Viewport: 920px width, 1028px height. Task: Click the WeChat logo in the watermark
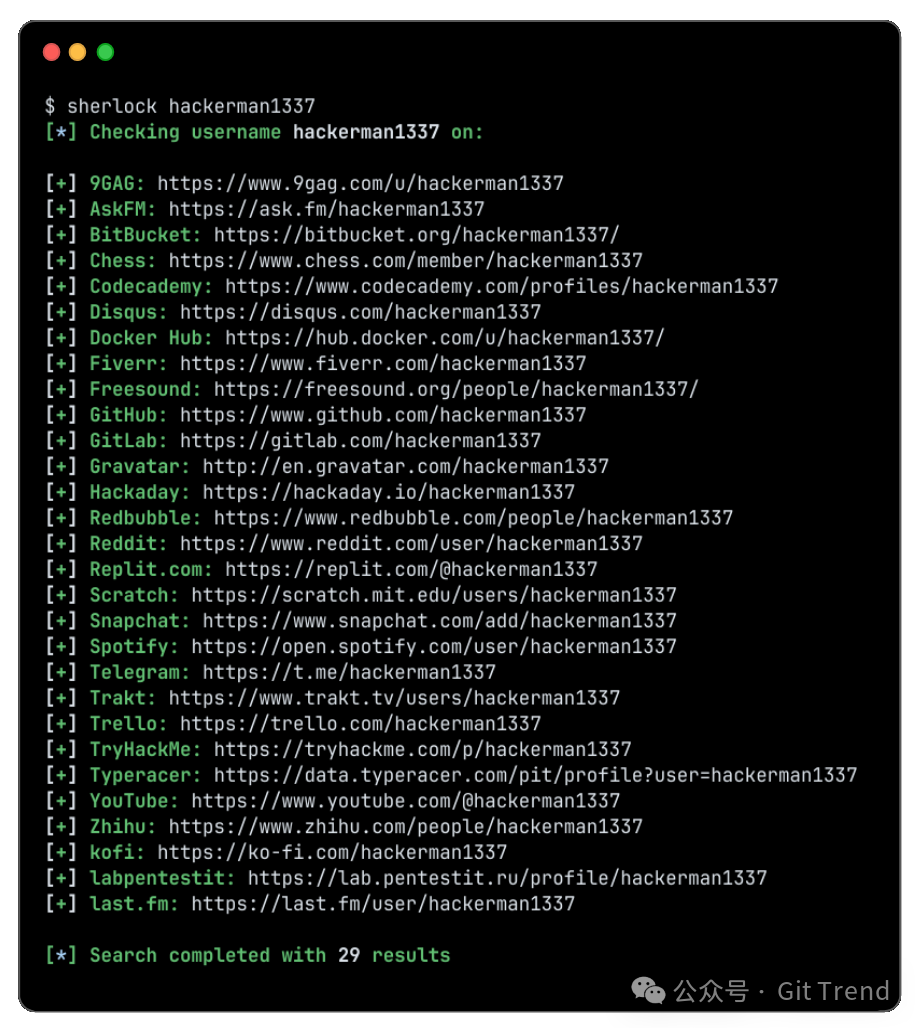click(x=647, y=991)
